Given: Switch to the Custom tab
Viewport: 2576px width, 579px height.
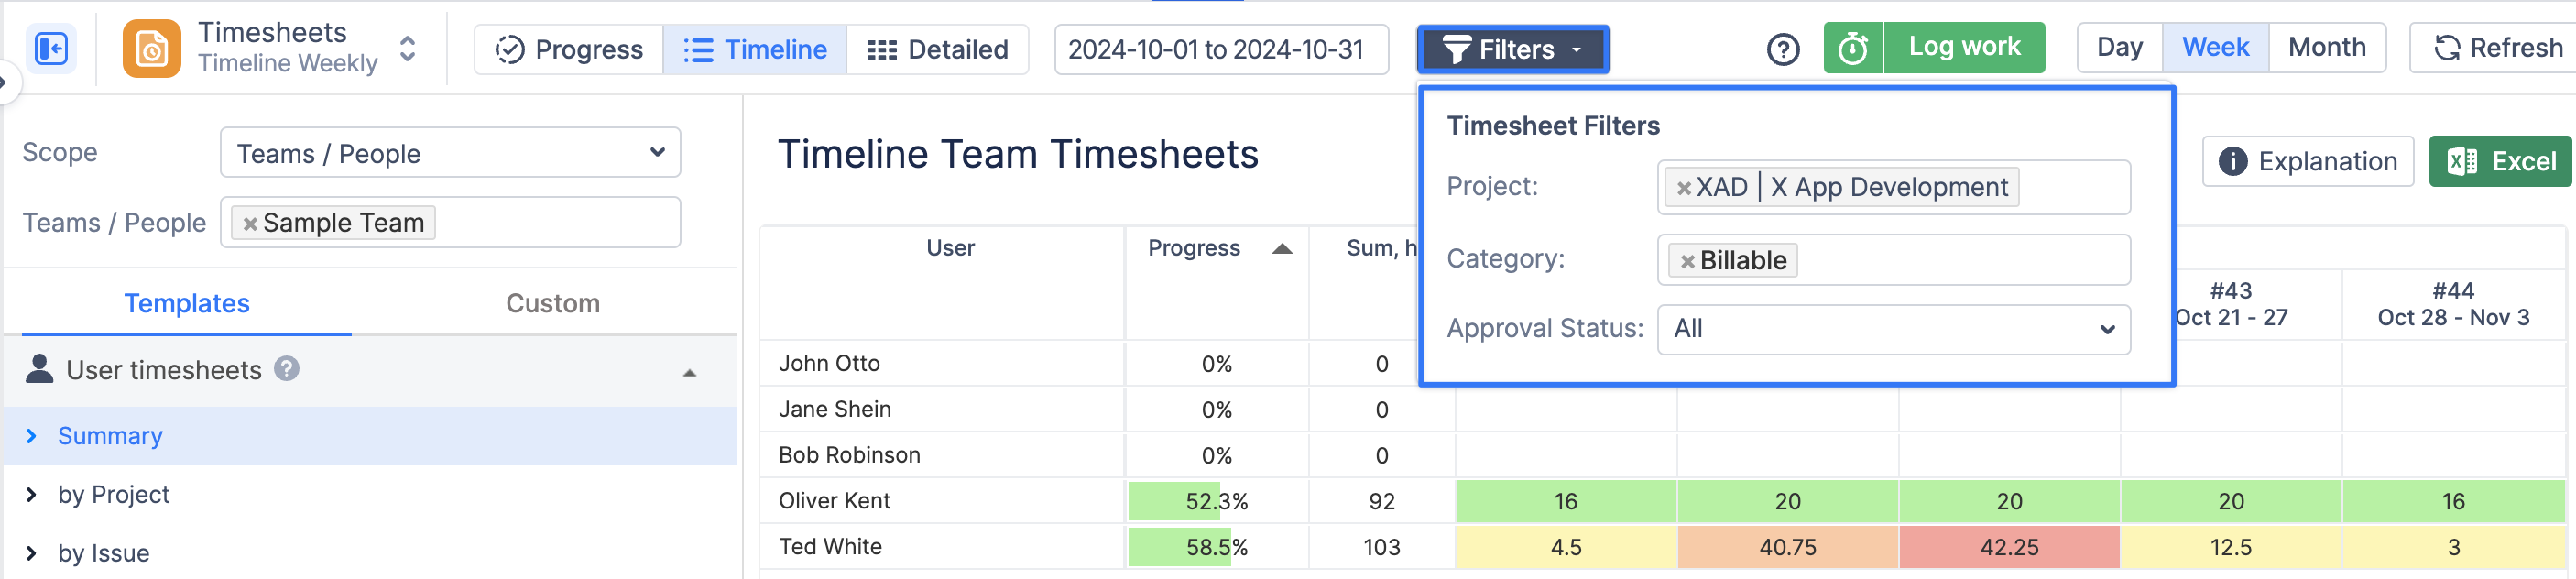Looking at the screenshot, I should pos(552,304).
